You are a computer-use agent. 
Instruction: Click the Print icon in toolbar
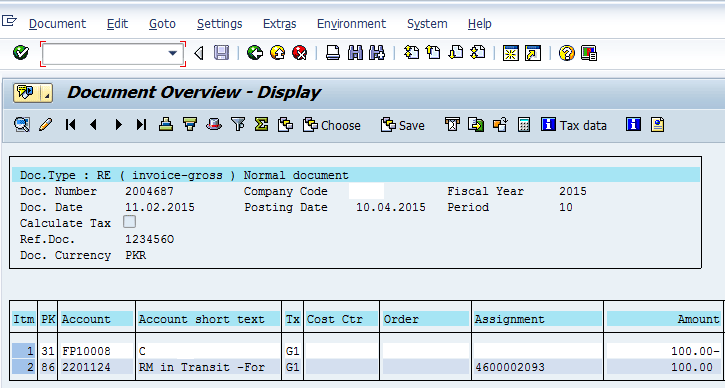pyautogui.click(x=333, y=53)
